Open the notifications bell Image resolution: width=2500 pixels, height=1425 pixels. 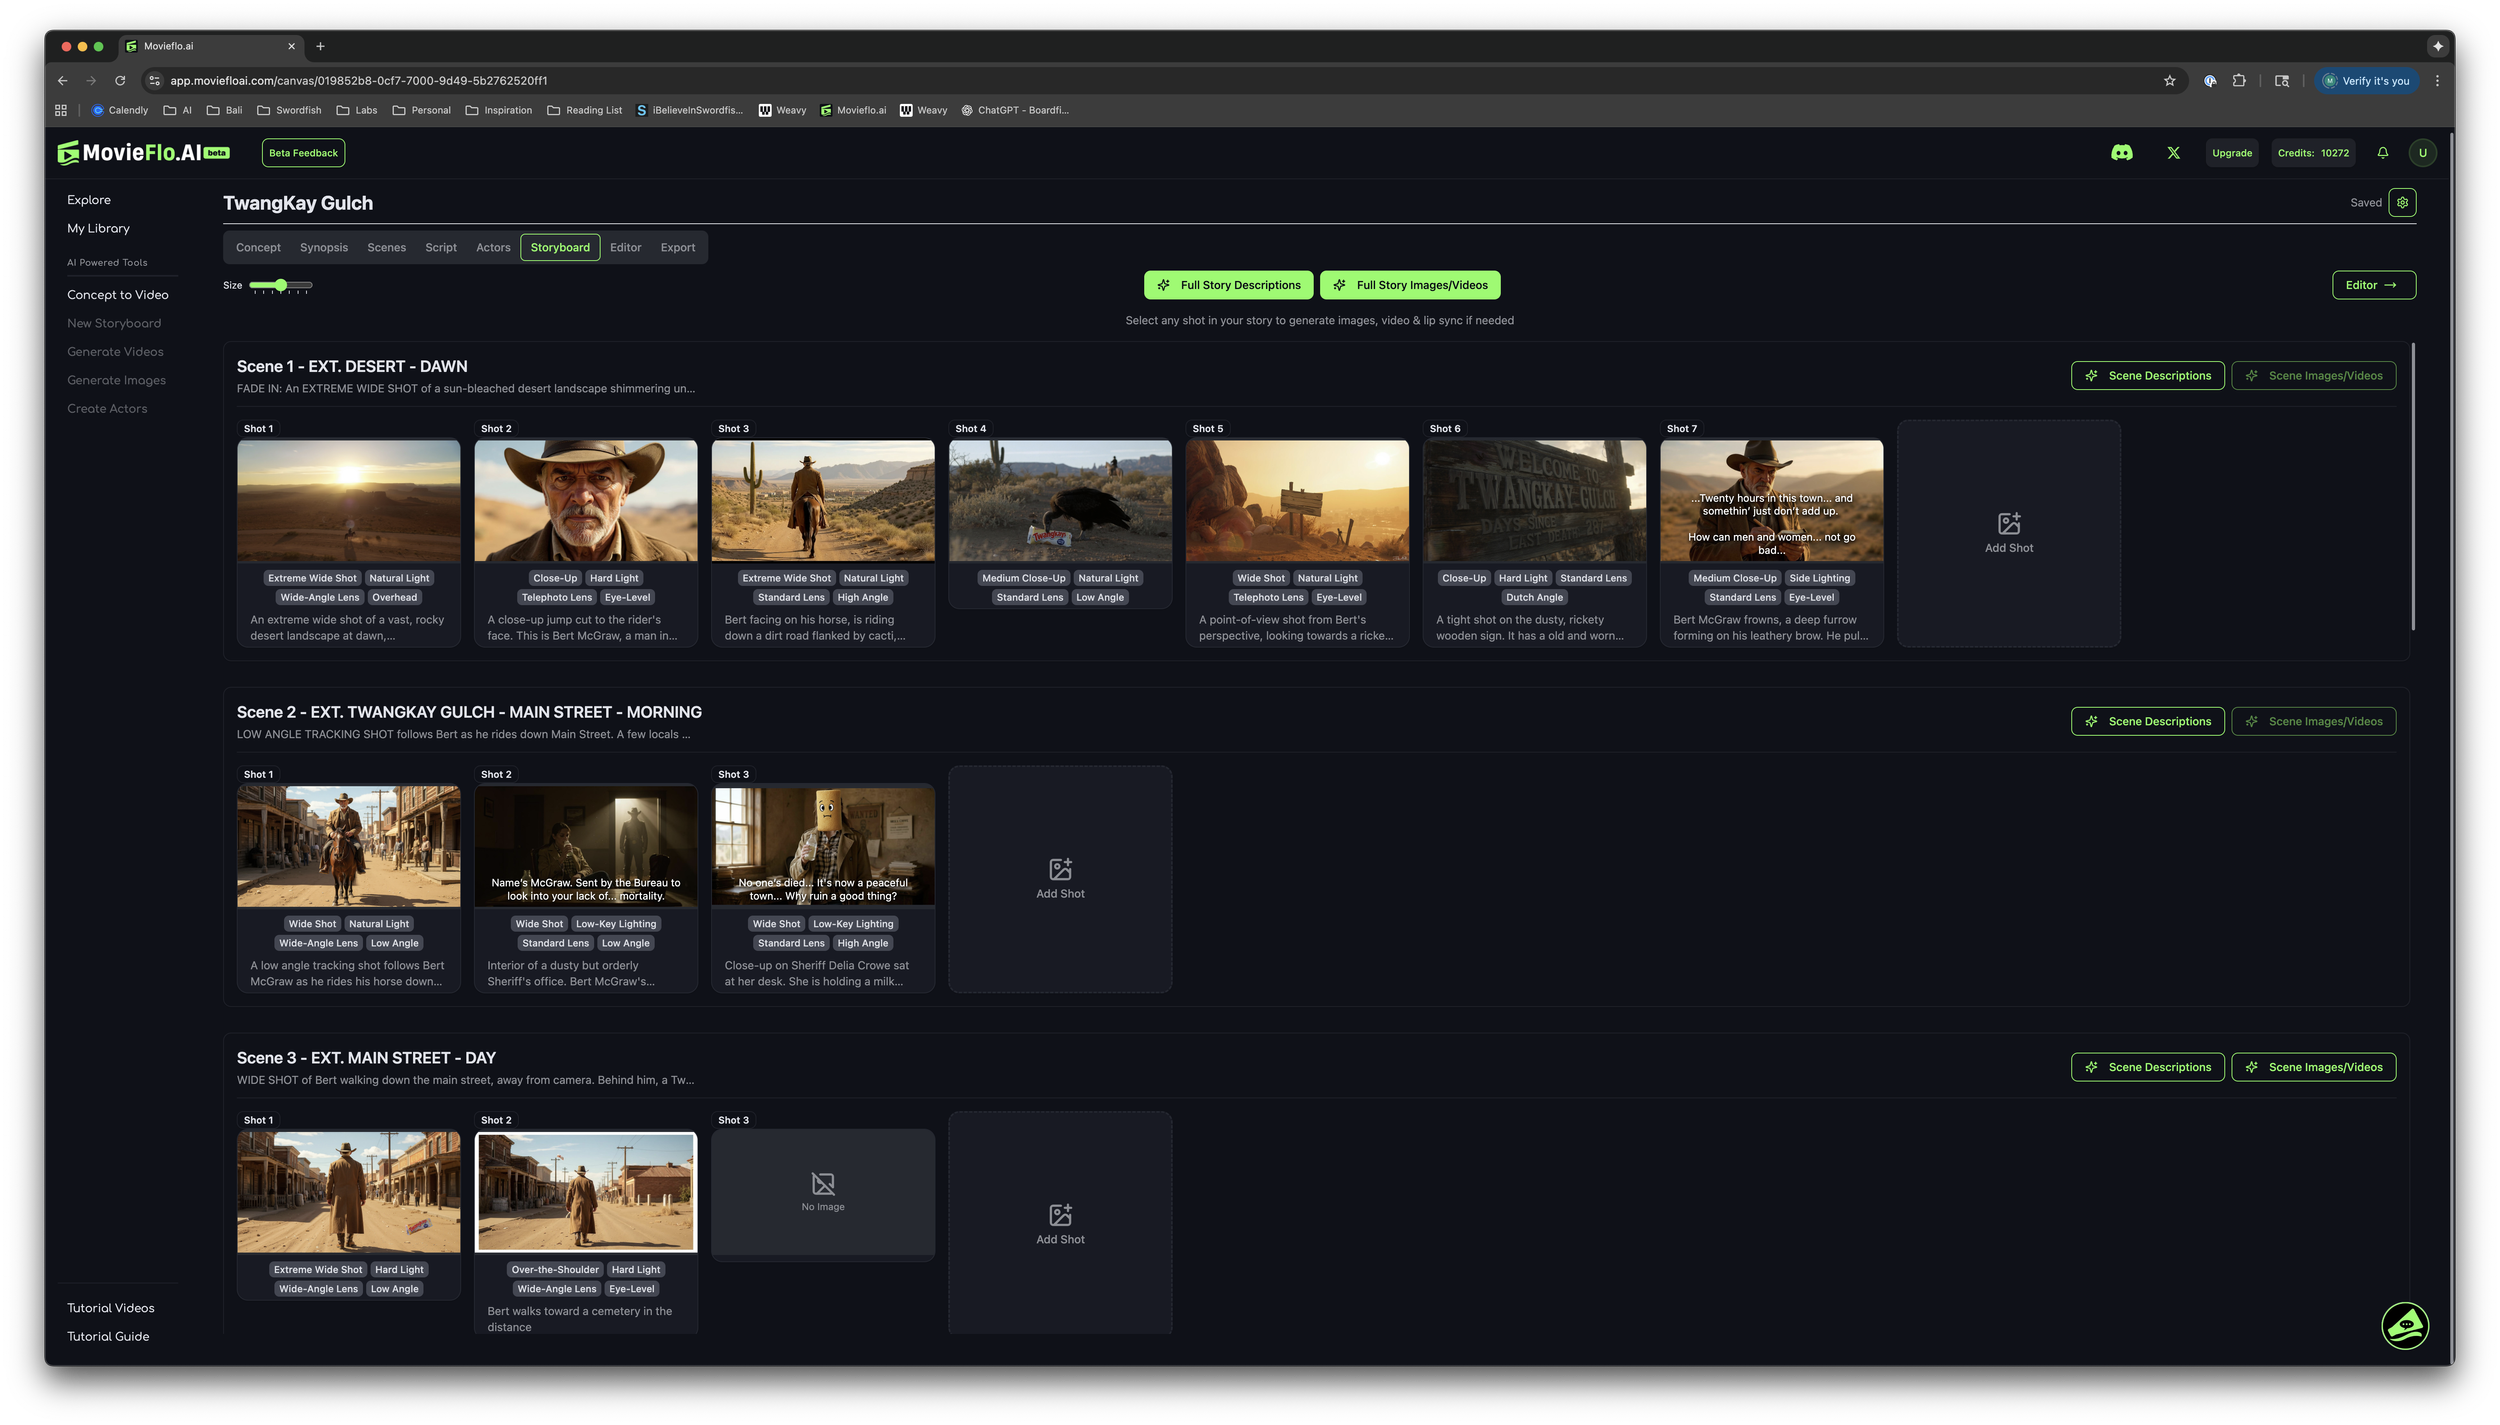coord(2382,153)
